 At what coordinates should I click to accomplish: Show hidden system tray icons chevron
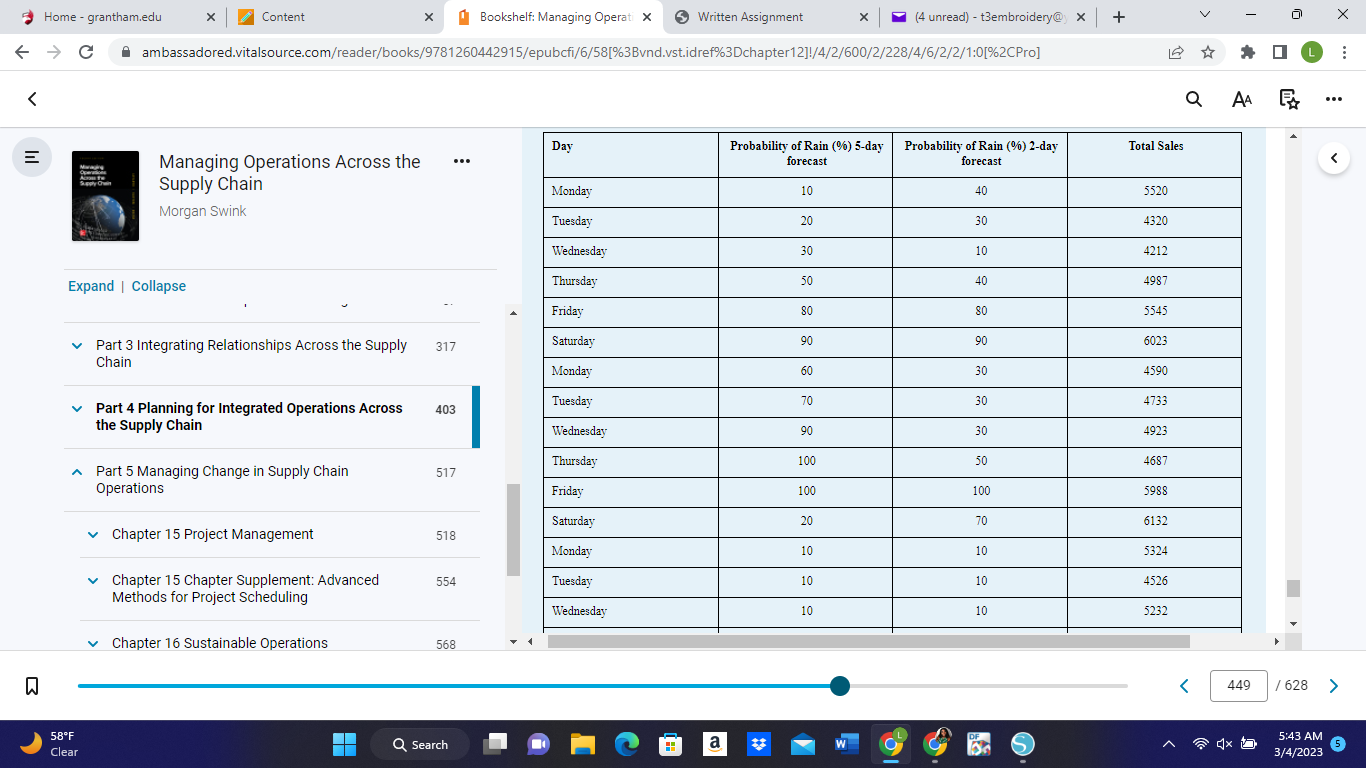[x=1168, y=744]
